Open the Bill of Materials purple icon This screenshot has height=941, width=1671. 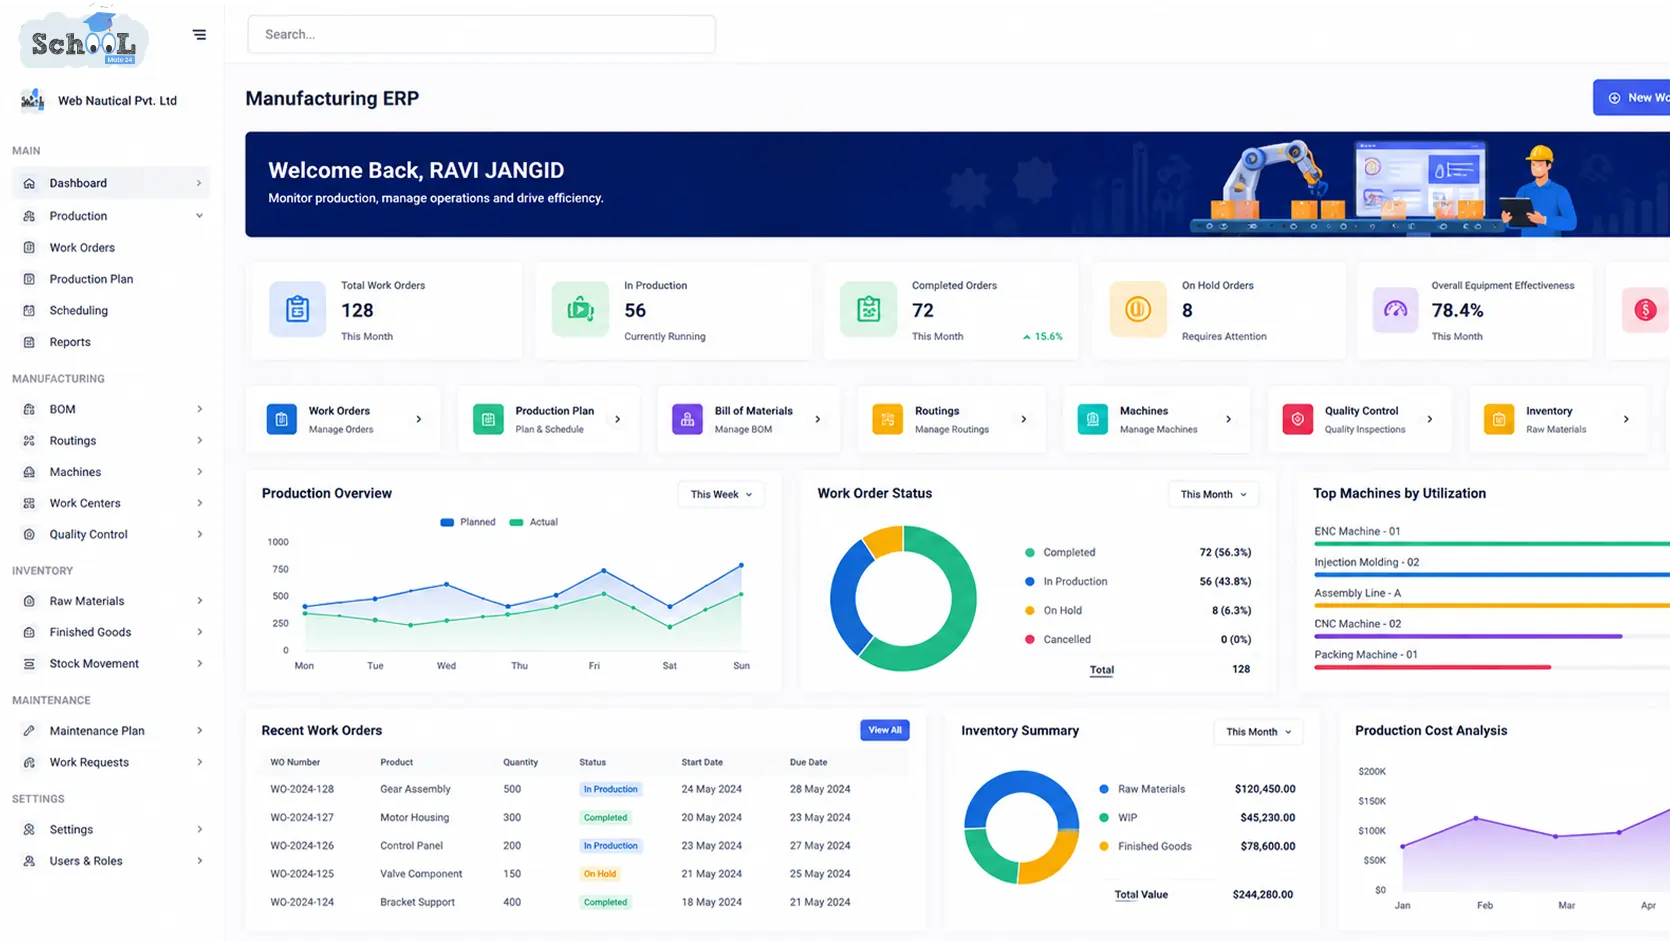pyautogui.click(x=687, y=419)
